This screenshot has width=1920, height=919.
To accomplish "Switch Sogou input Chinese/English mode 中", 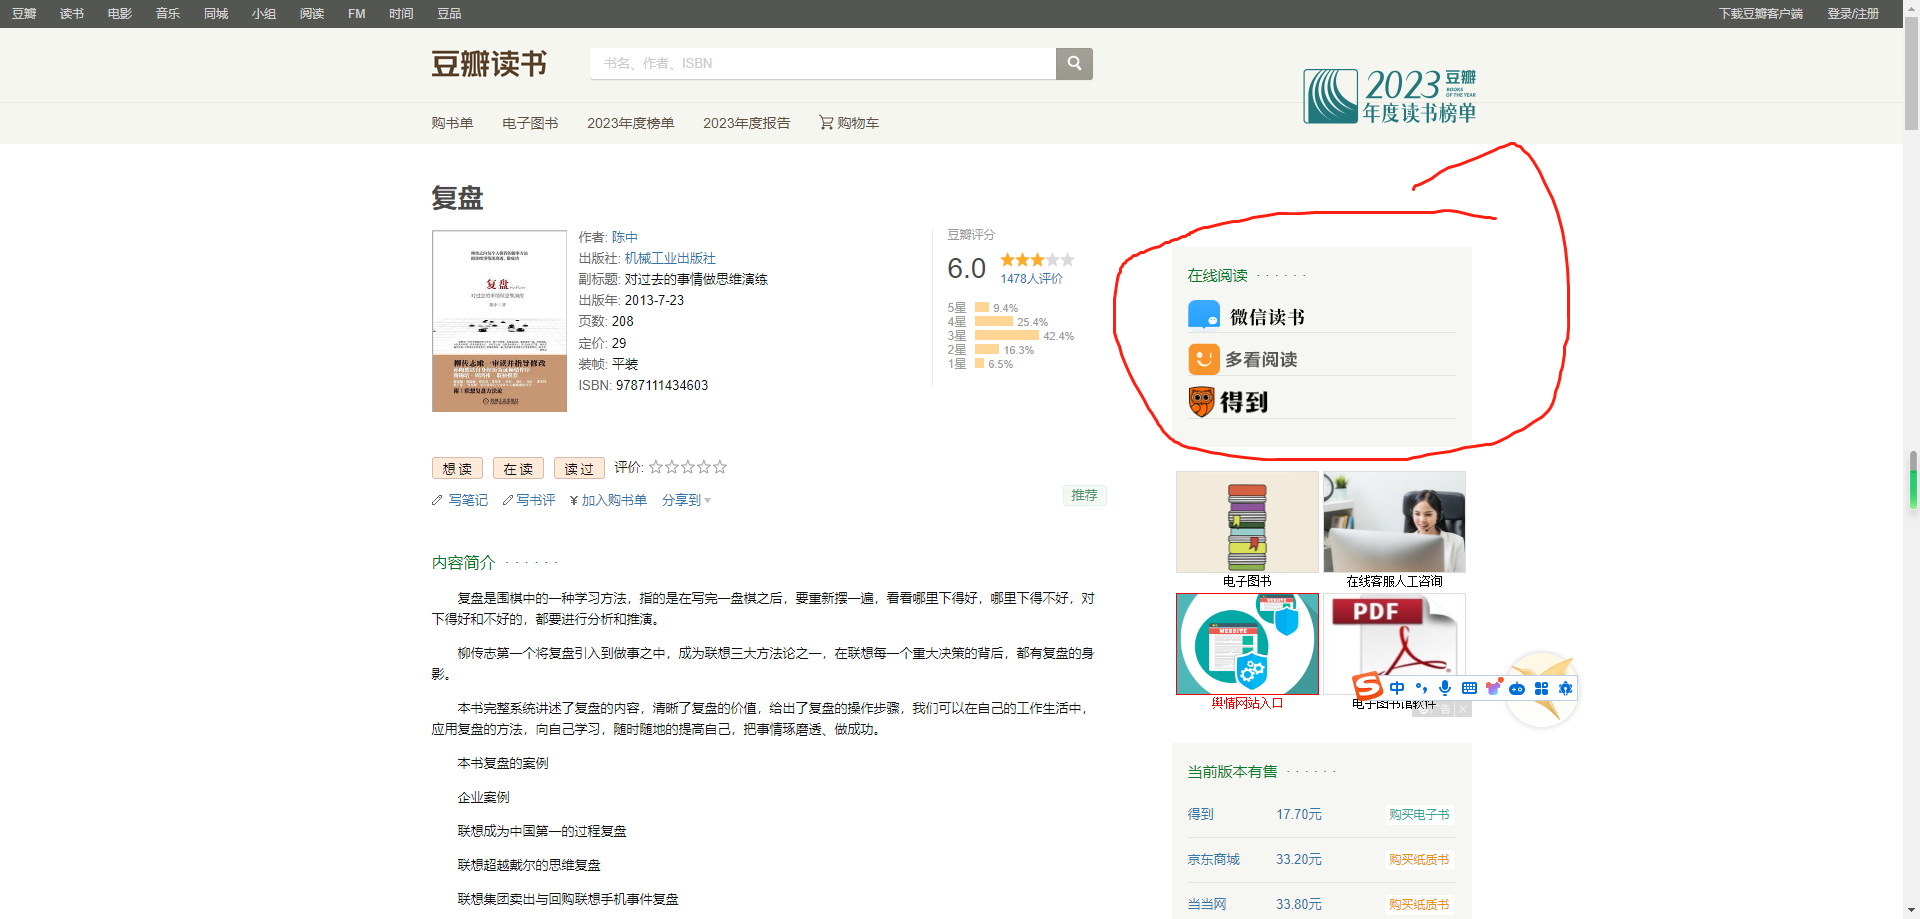I will coord(1397,688).
